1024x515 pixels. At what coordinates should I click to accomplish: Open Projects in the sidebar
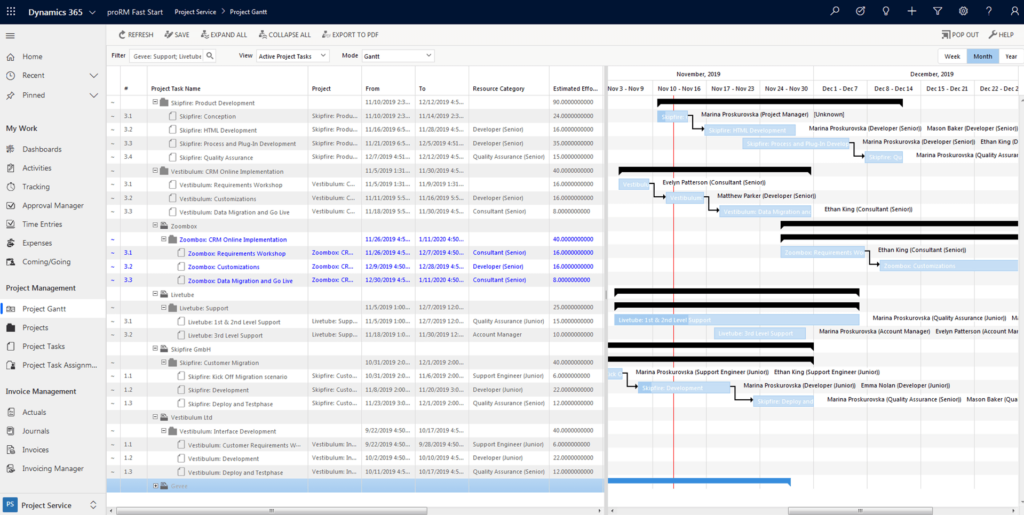(x=35, y=327)
